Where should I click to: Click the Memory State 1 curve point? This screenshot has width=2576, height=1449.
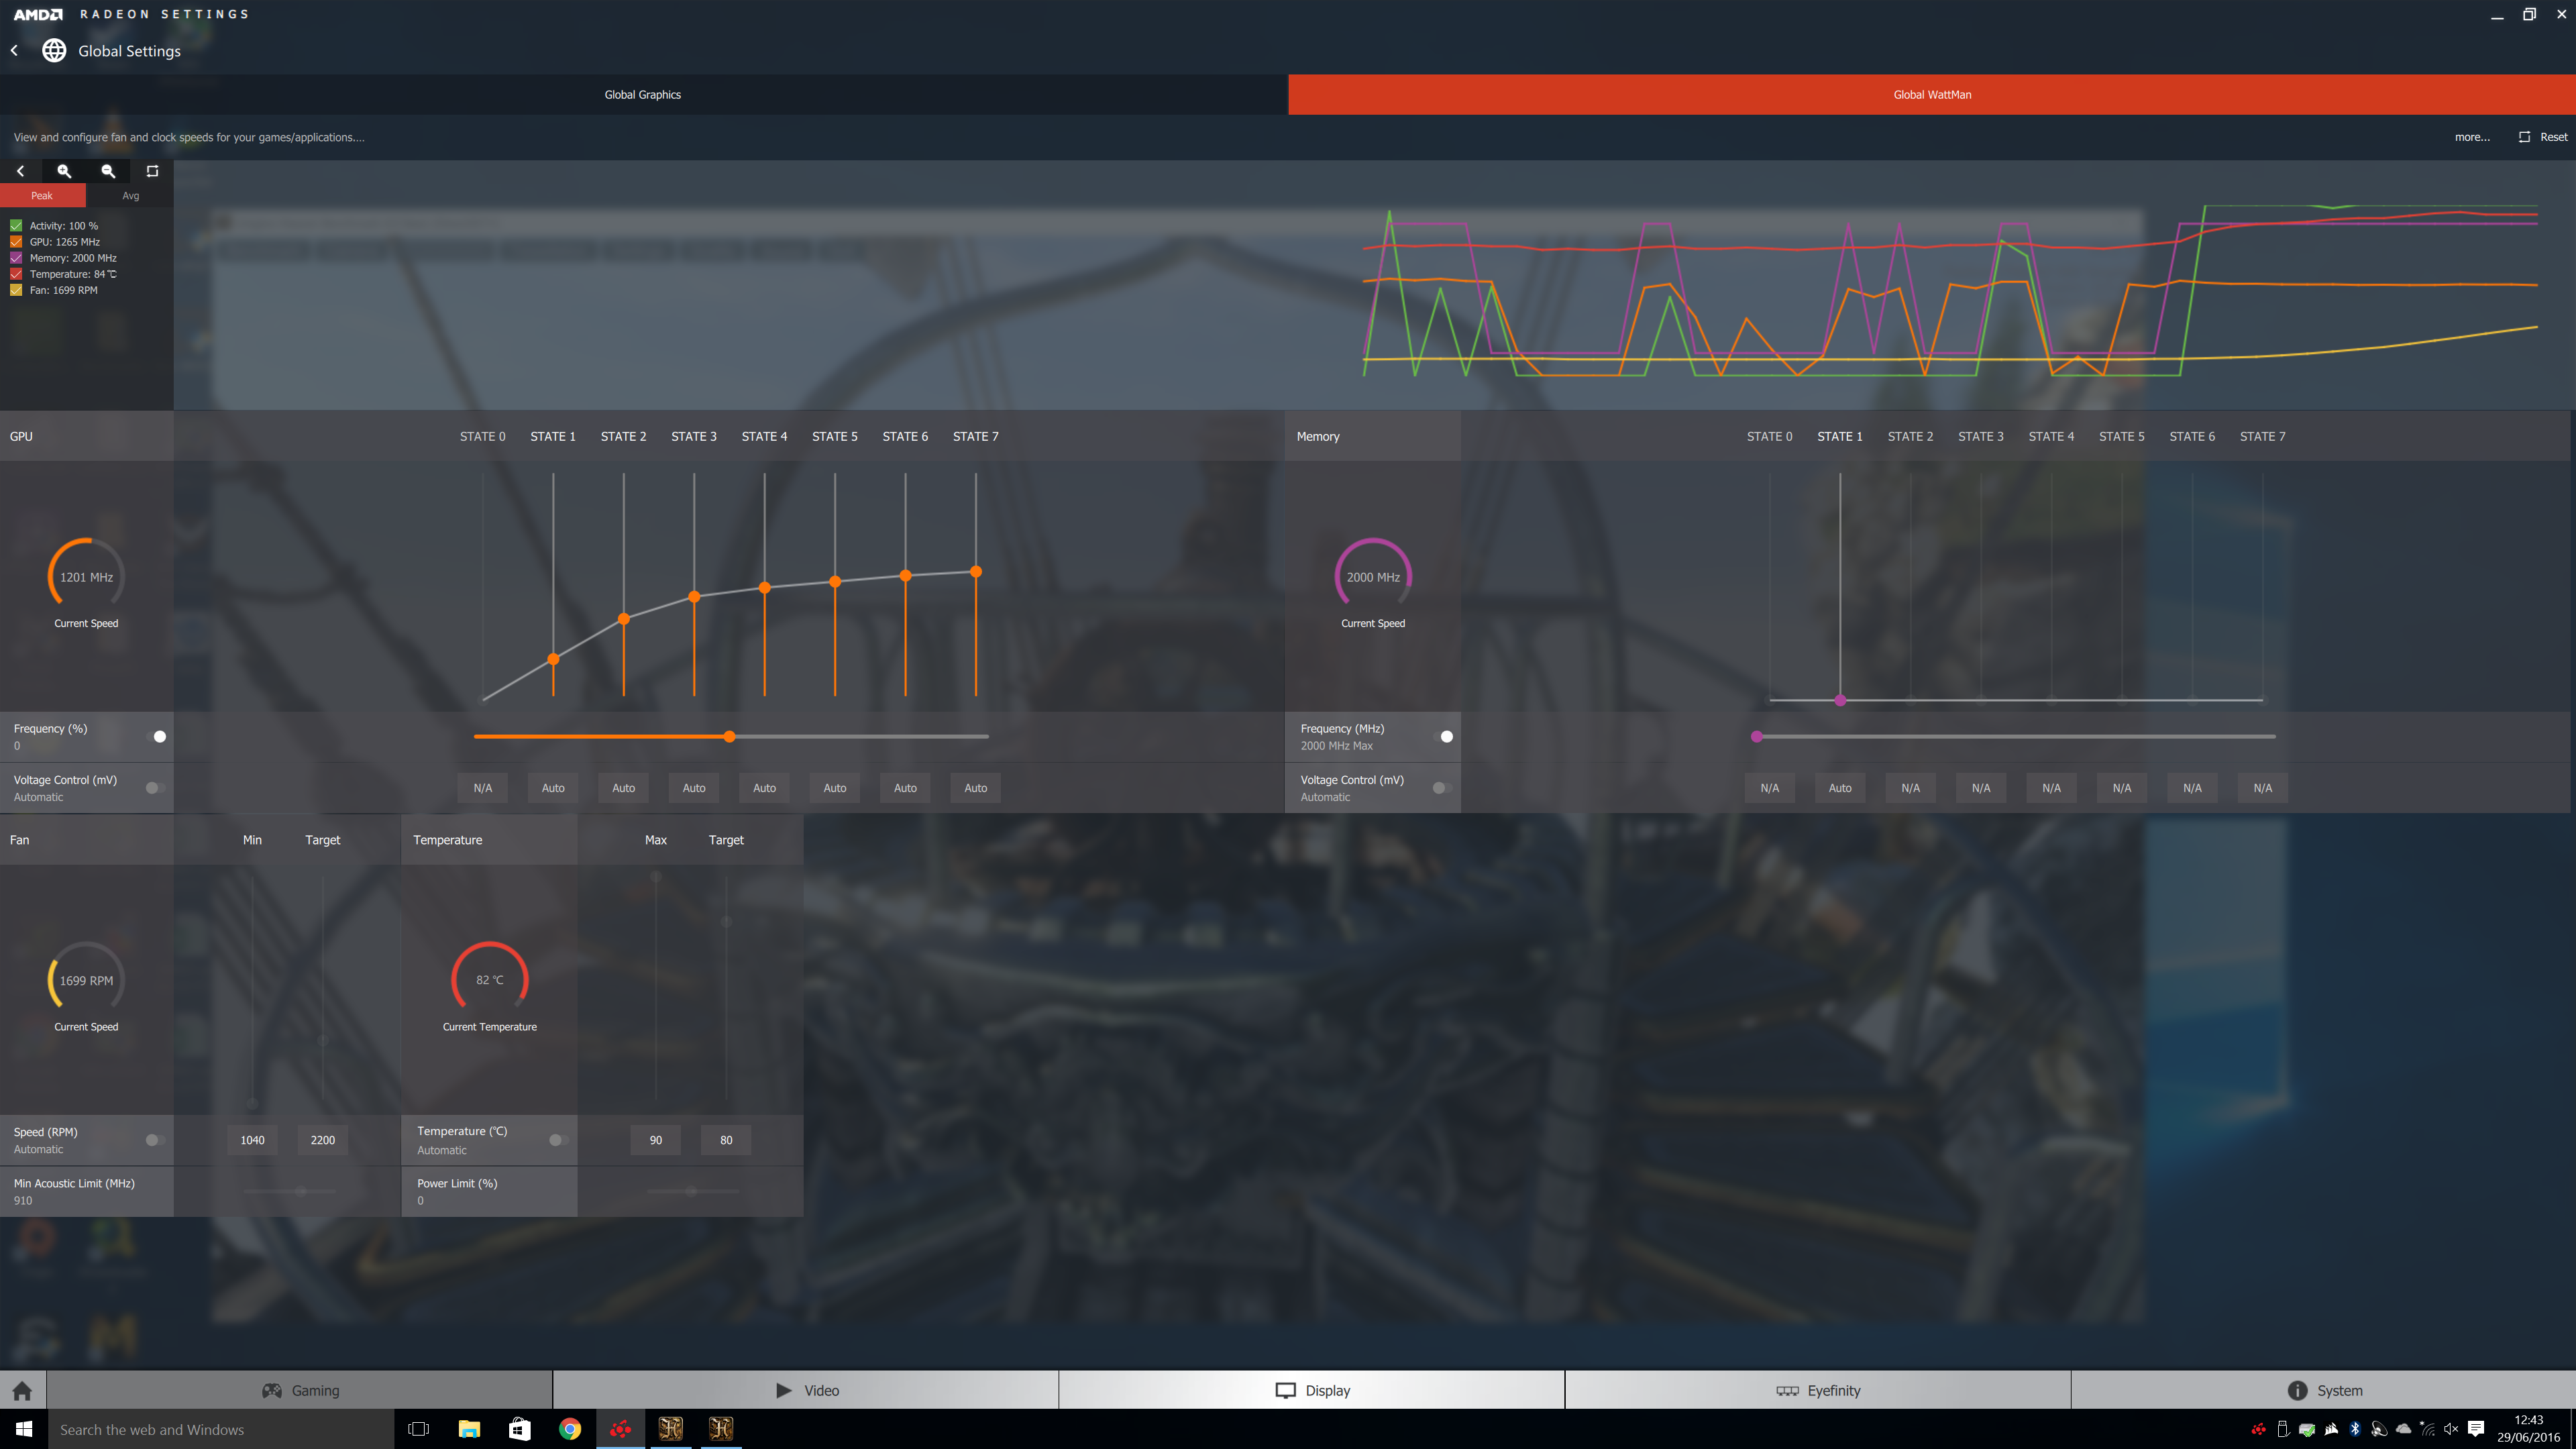point(1840,700)
